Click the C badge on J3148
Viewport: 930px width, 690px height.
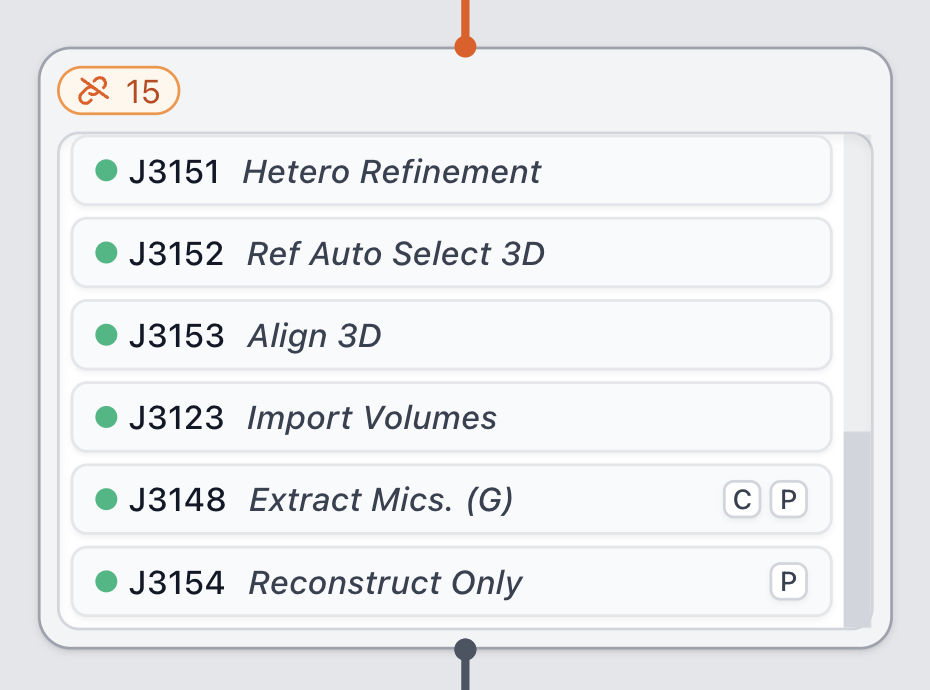click(x=742, y=500)
